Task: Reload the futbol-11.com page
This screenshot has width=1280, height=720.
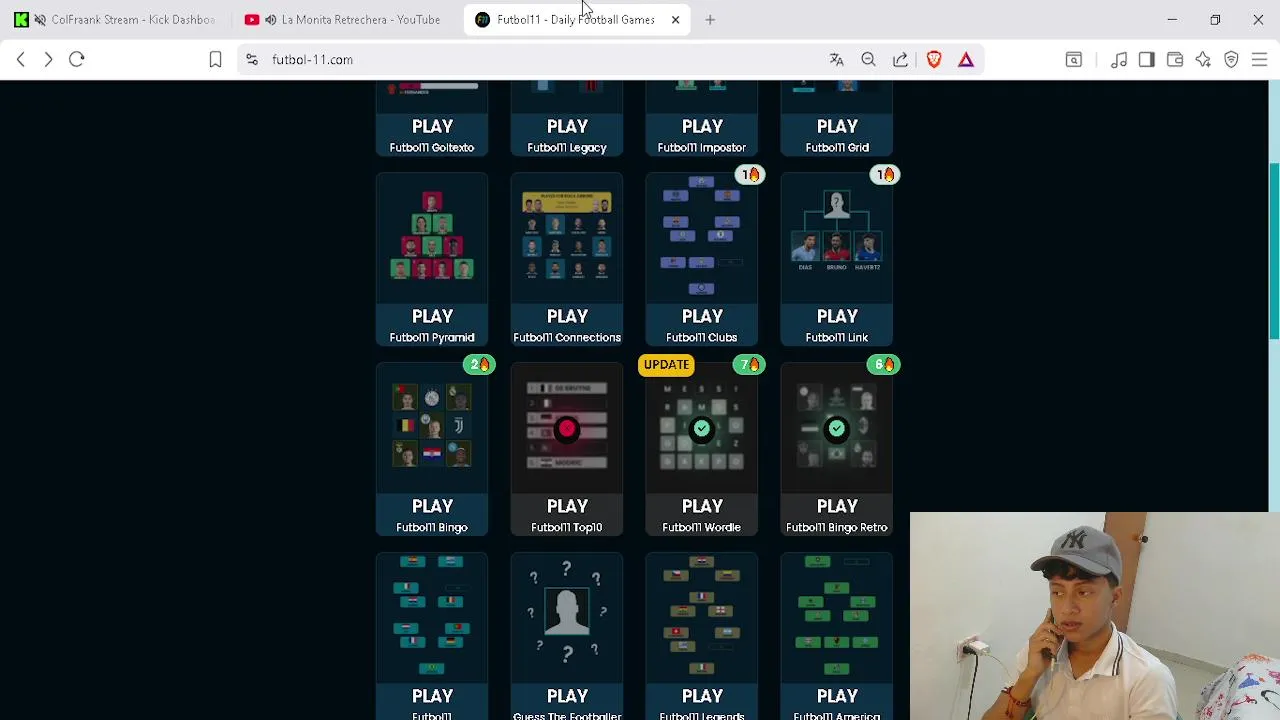Action: coord(77,60)
